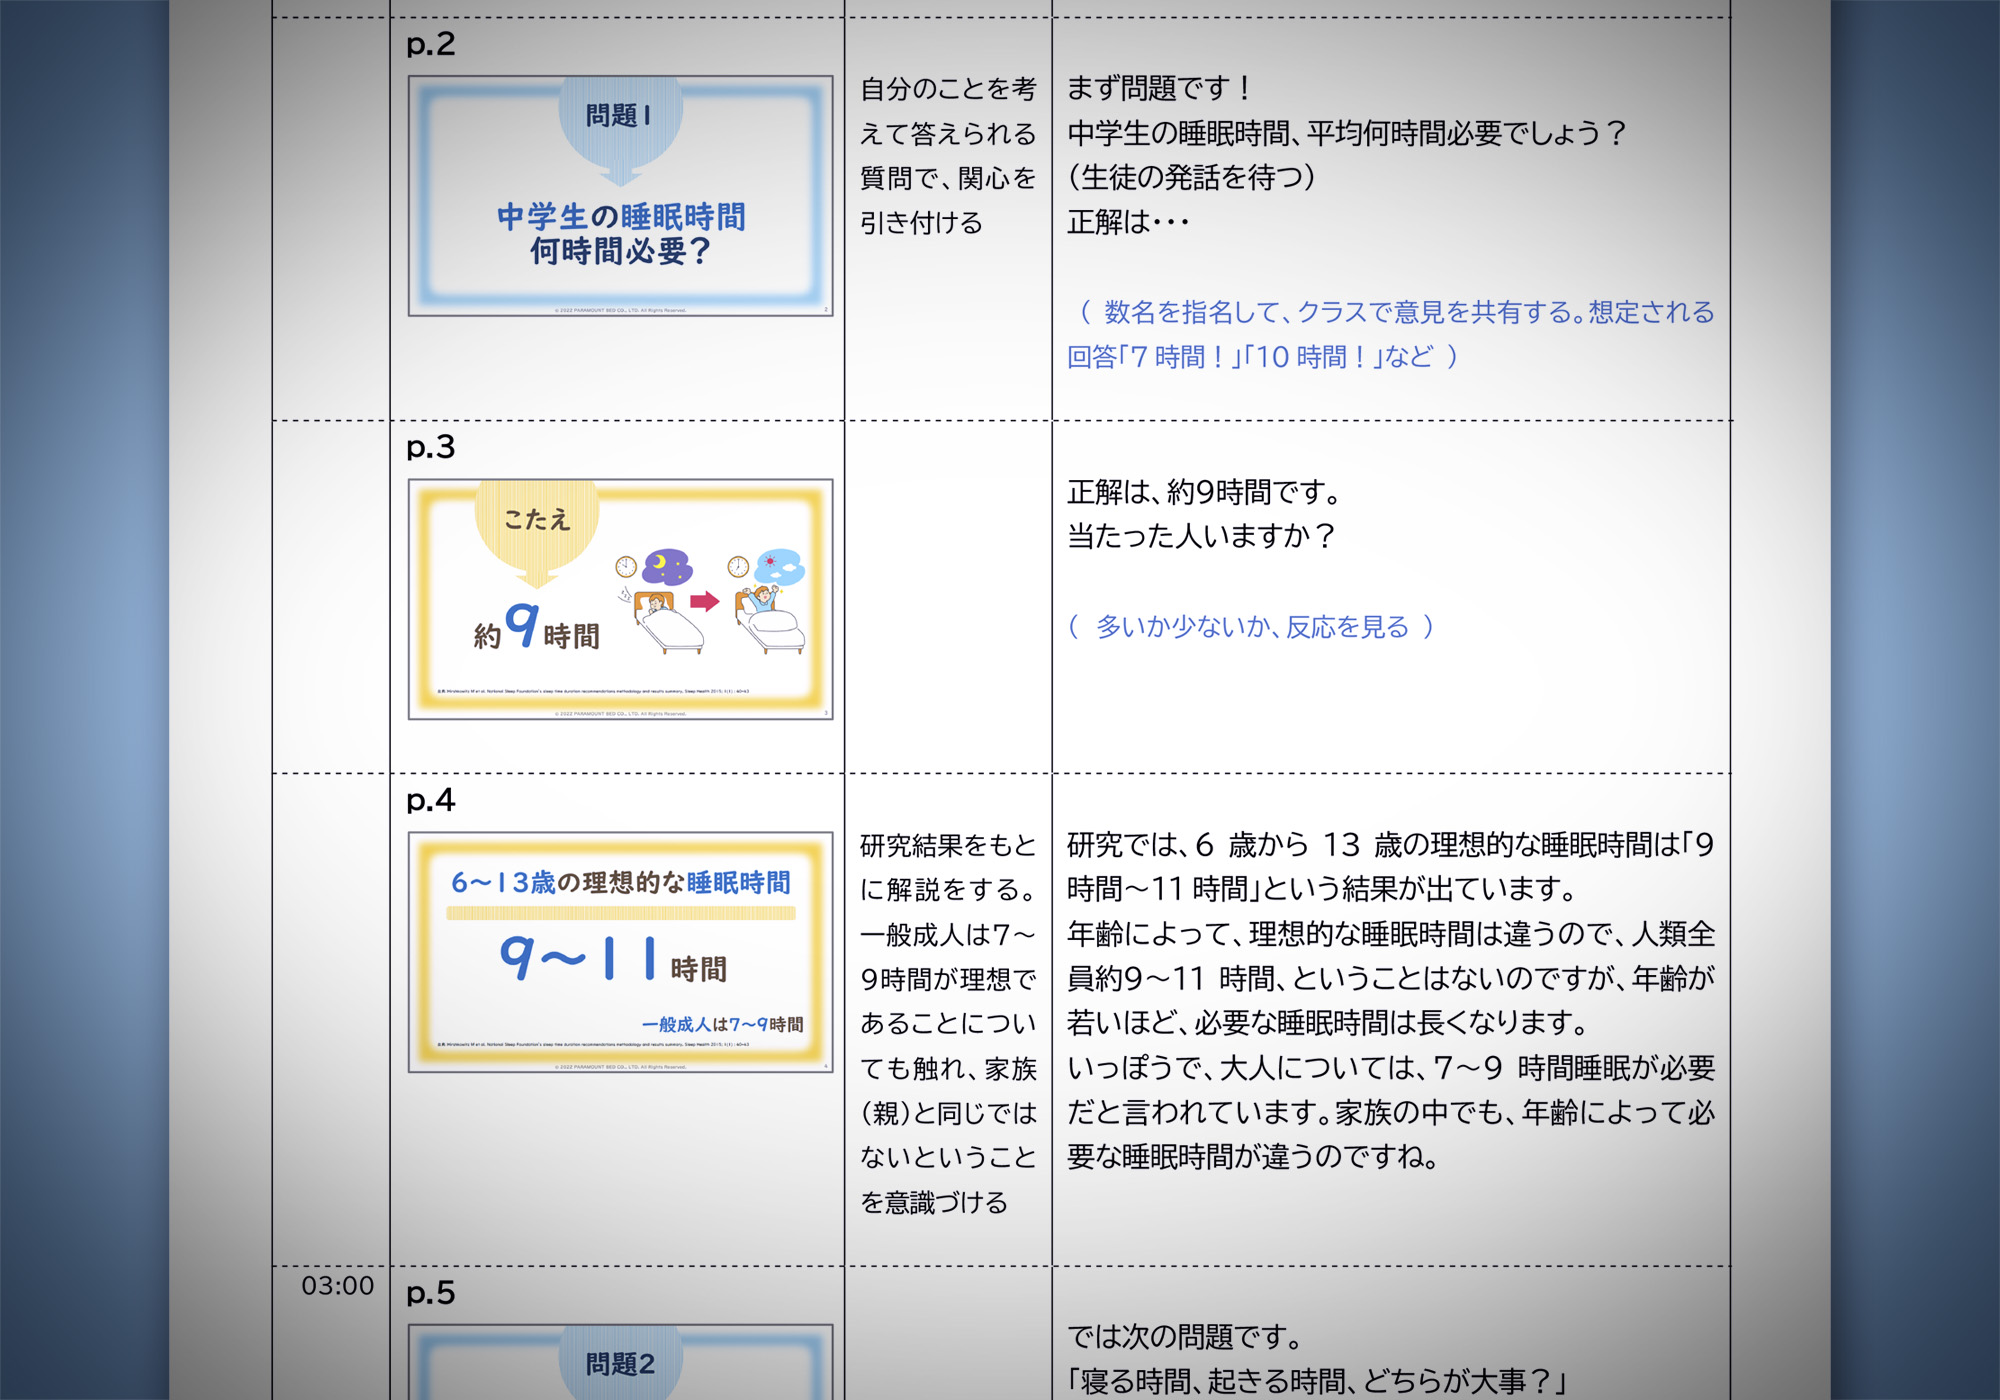Click the page label p.2
This screenshot has width=2000, height=1400.
coord(431,45)
